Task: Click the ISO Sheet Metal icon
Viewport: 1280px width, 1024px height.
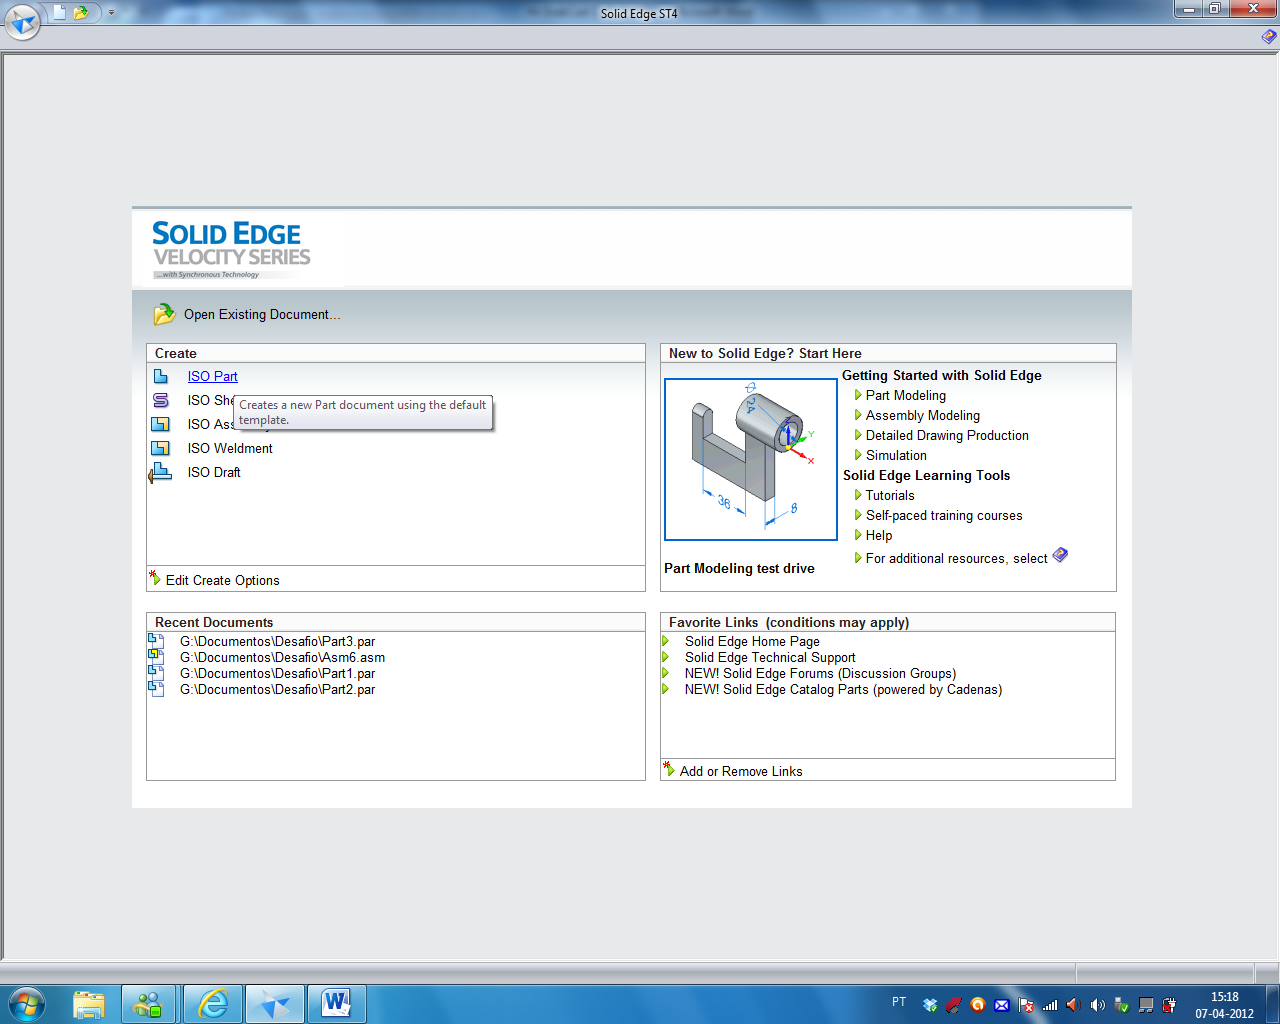Action: 161,400
